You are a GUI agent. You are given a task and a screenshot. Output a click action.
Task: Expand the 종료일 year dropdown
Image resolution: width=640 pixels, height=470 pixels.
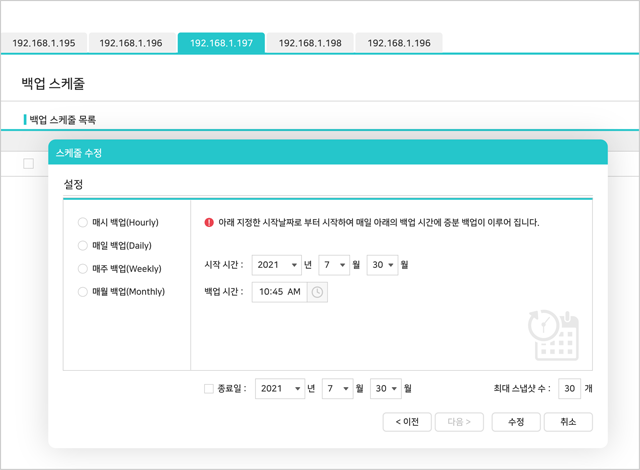[279, 388]
